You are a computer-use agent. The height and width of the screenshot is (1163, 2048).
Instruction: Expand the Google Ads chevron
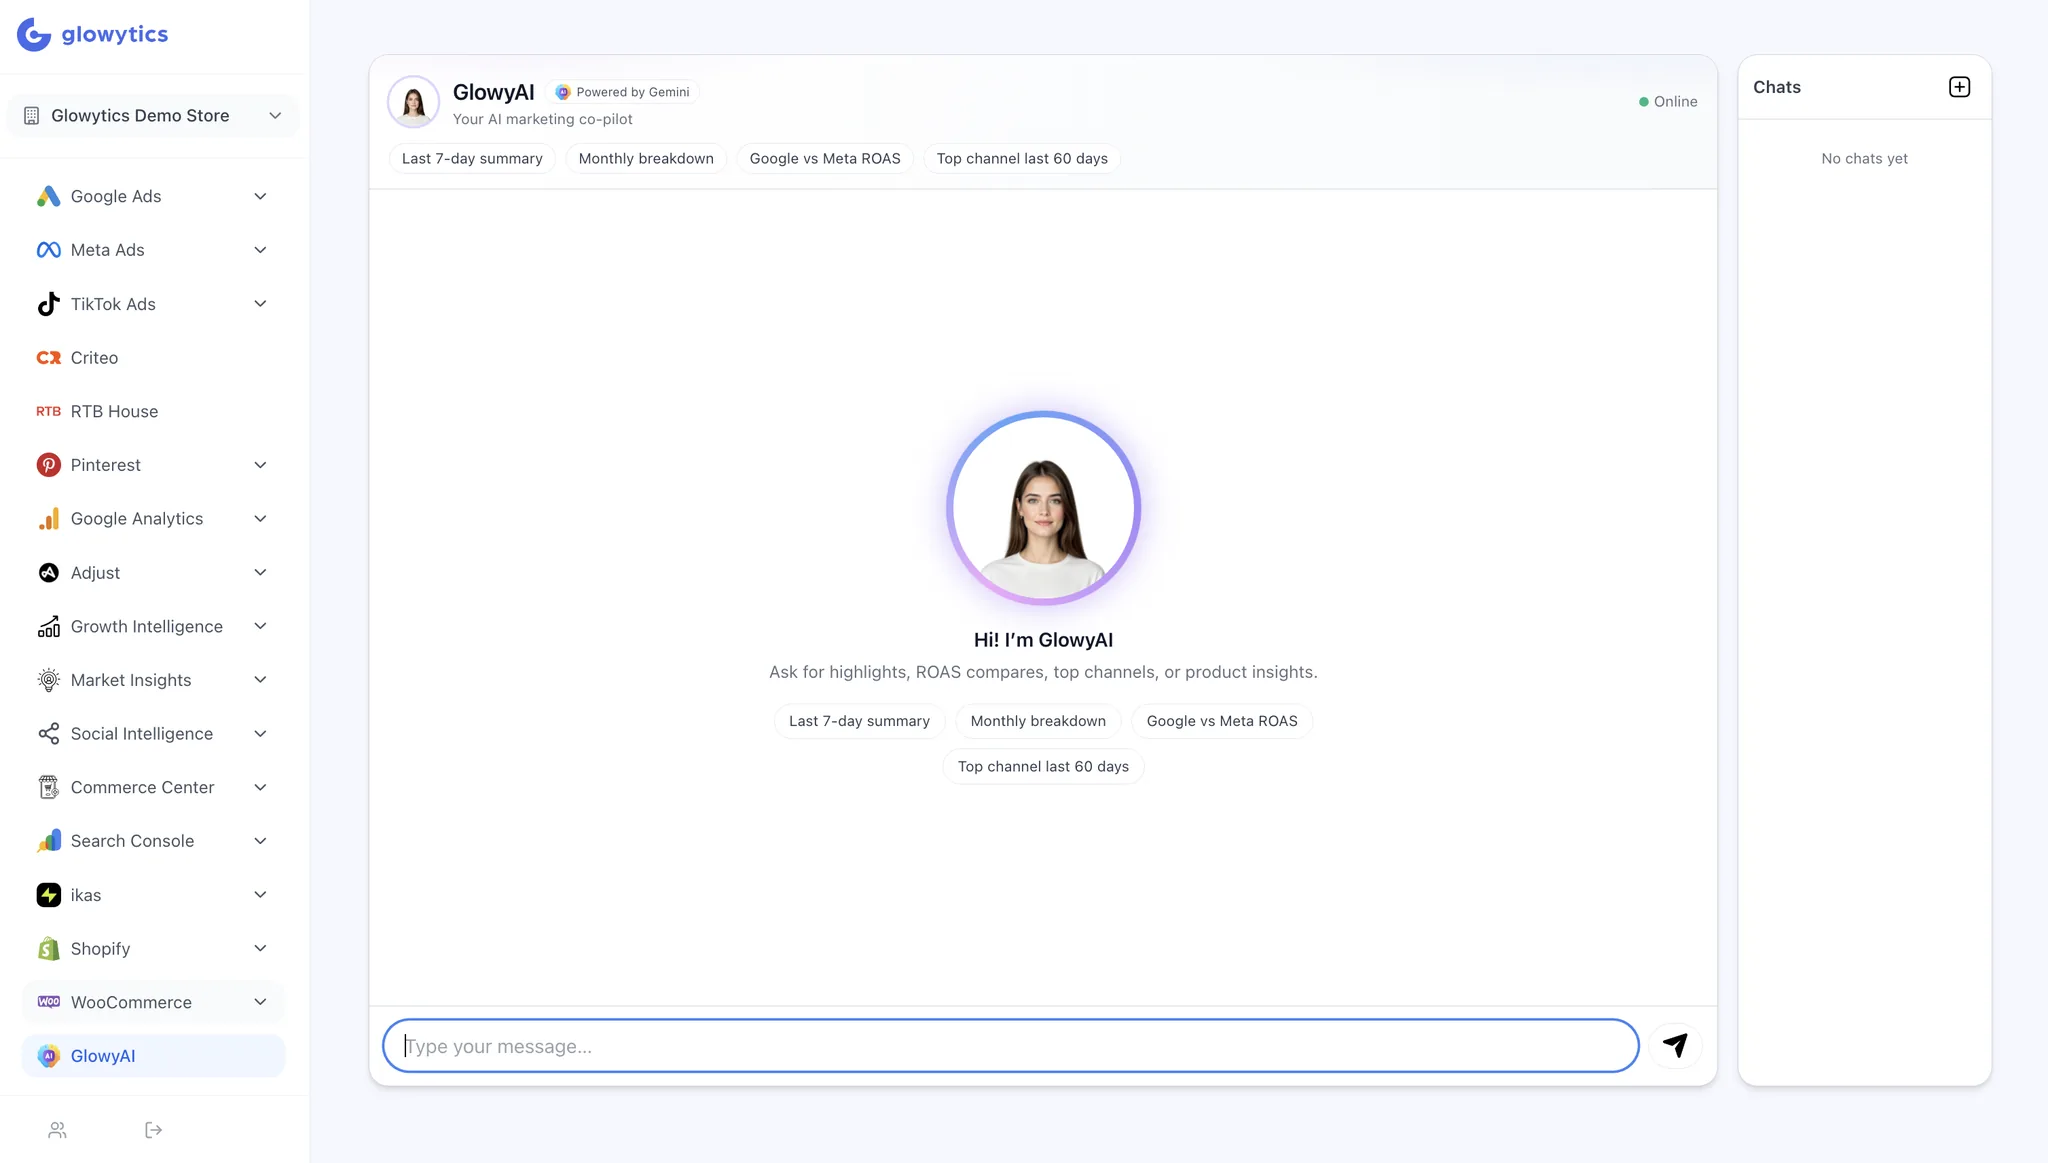tap(260, 196)
